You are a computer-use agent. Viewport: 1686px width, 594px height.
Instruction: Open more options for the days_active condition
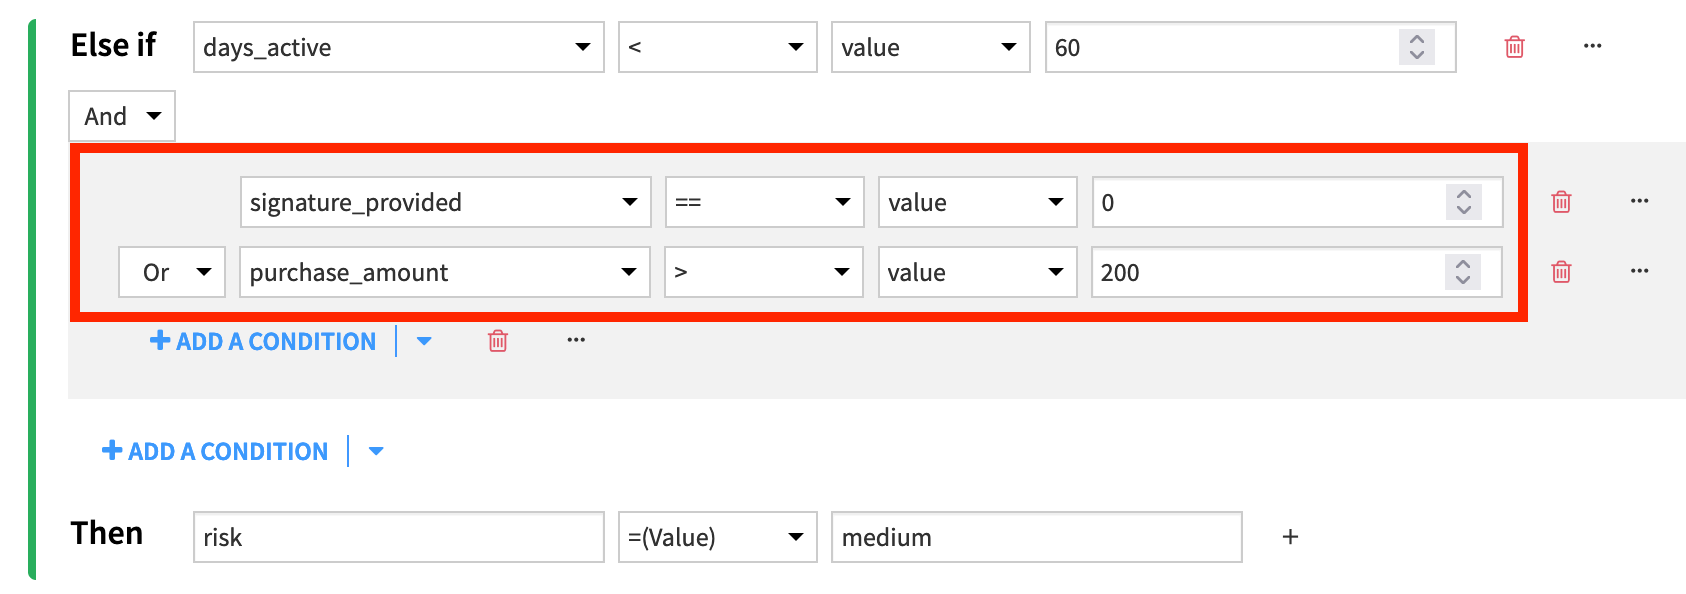point(1592,45)
